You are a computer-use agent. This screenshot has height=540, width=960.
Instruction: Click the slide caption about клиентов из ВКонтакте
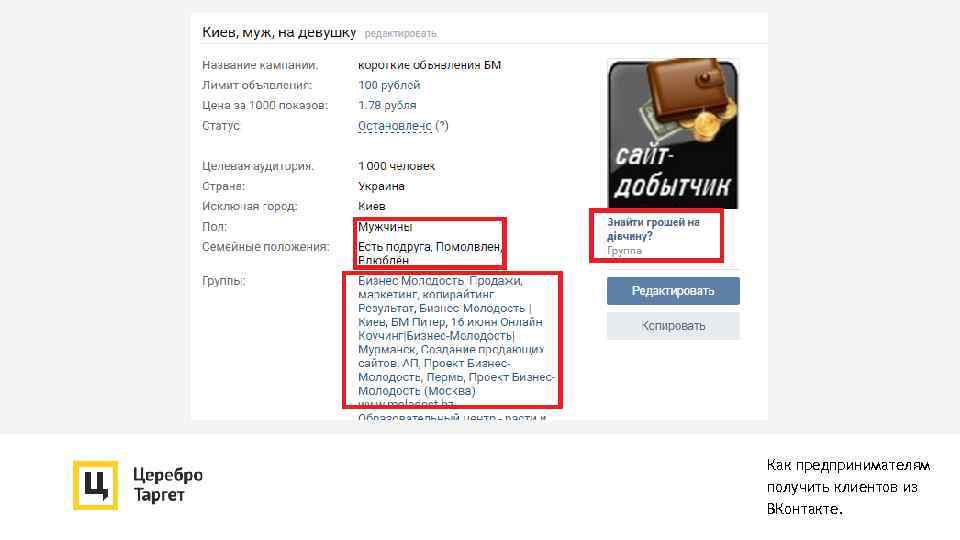[x=848, y=487]
